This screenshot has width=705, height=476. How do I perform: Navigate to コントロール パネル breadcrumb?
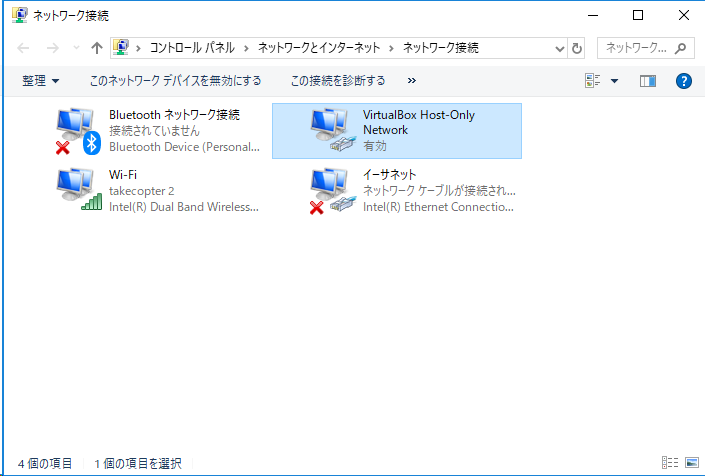pos(192,48)
